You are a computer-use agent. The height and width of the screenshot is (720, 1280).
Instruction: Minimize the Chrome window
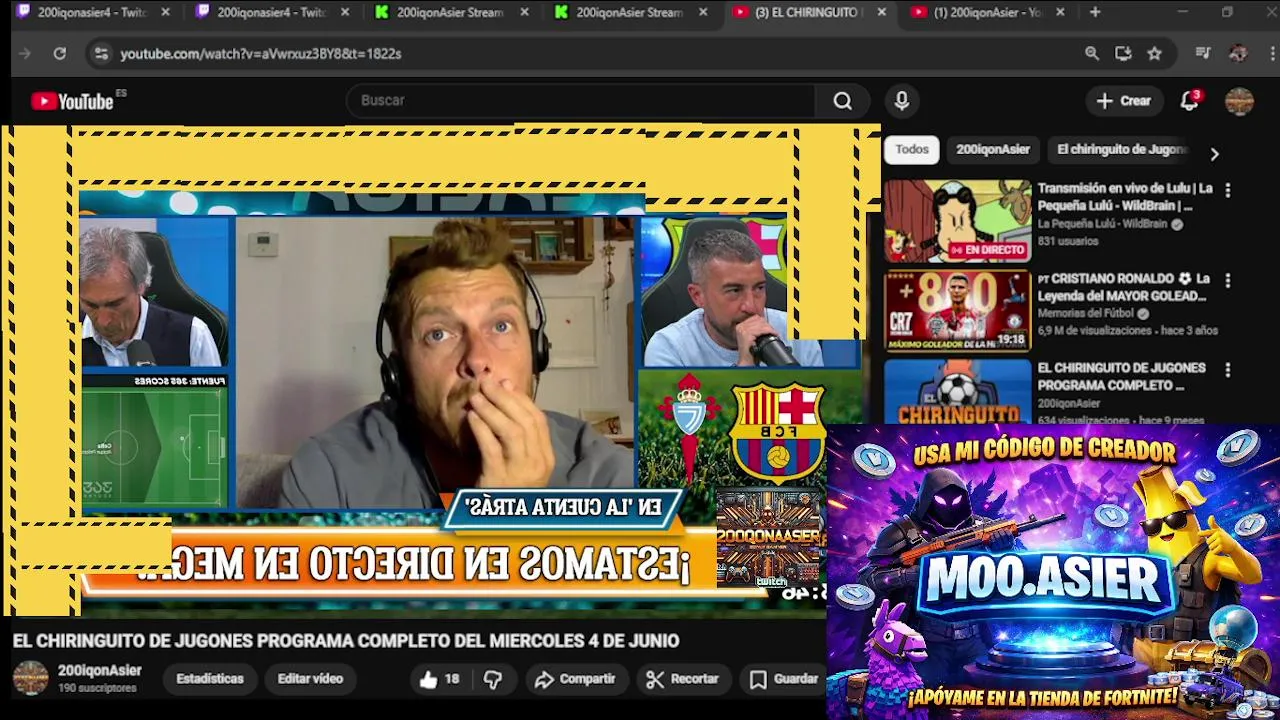tap(1182, 12)
